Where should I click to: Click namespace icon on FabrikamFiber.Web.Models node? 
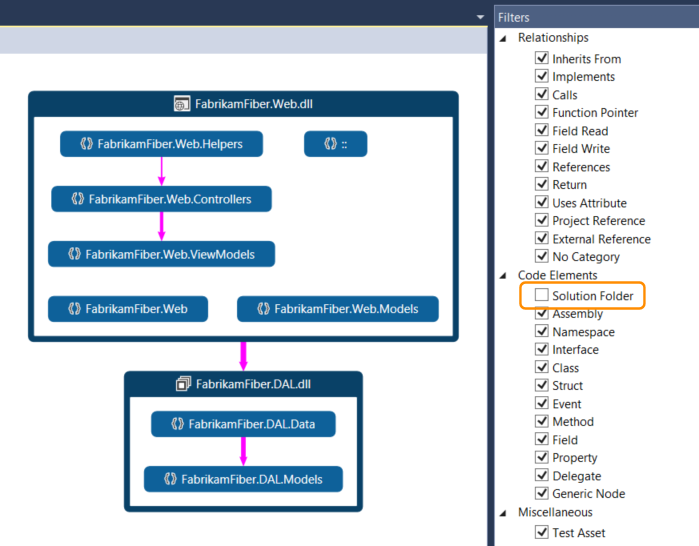(262, 309)
